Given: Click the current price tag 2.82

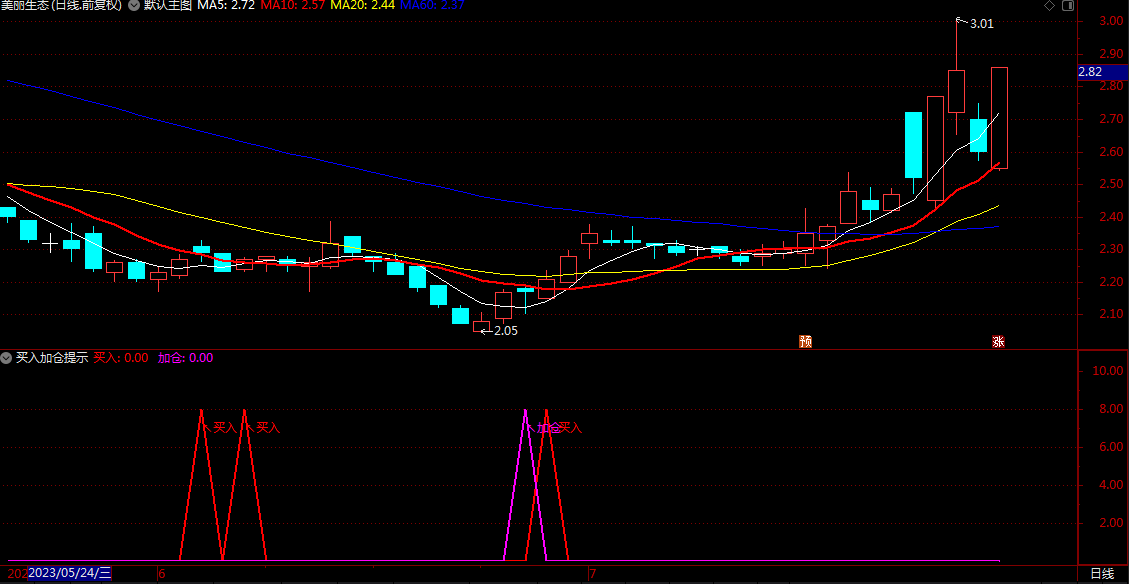Looking at the screenshot, I should coord(1102,72).
